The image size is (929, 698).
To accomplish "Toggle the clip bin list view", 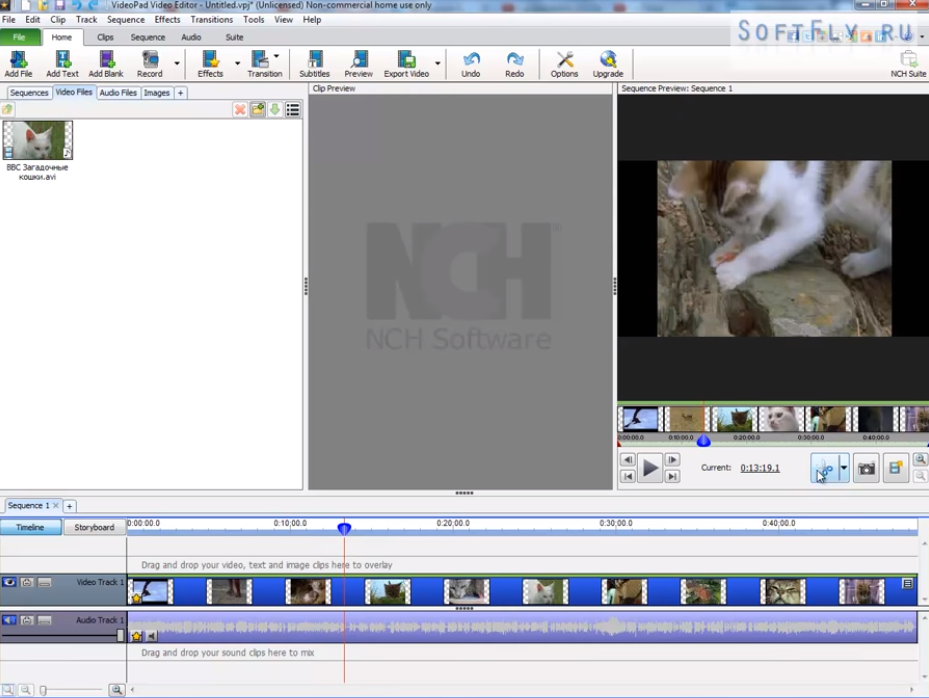I will tap(293, 110).
